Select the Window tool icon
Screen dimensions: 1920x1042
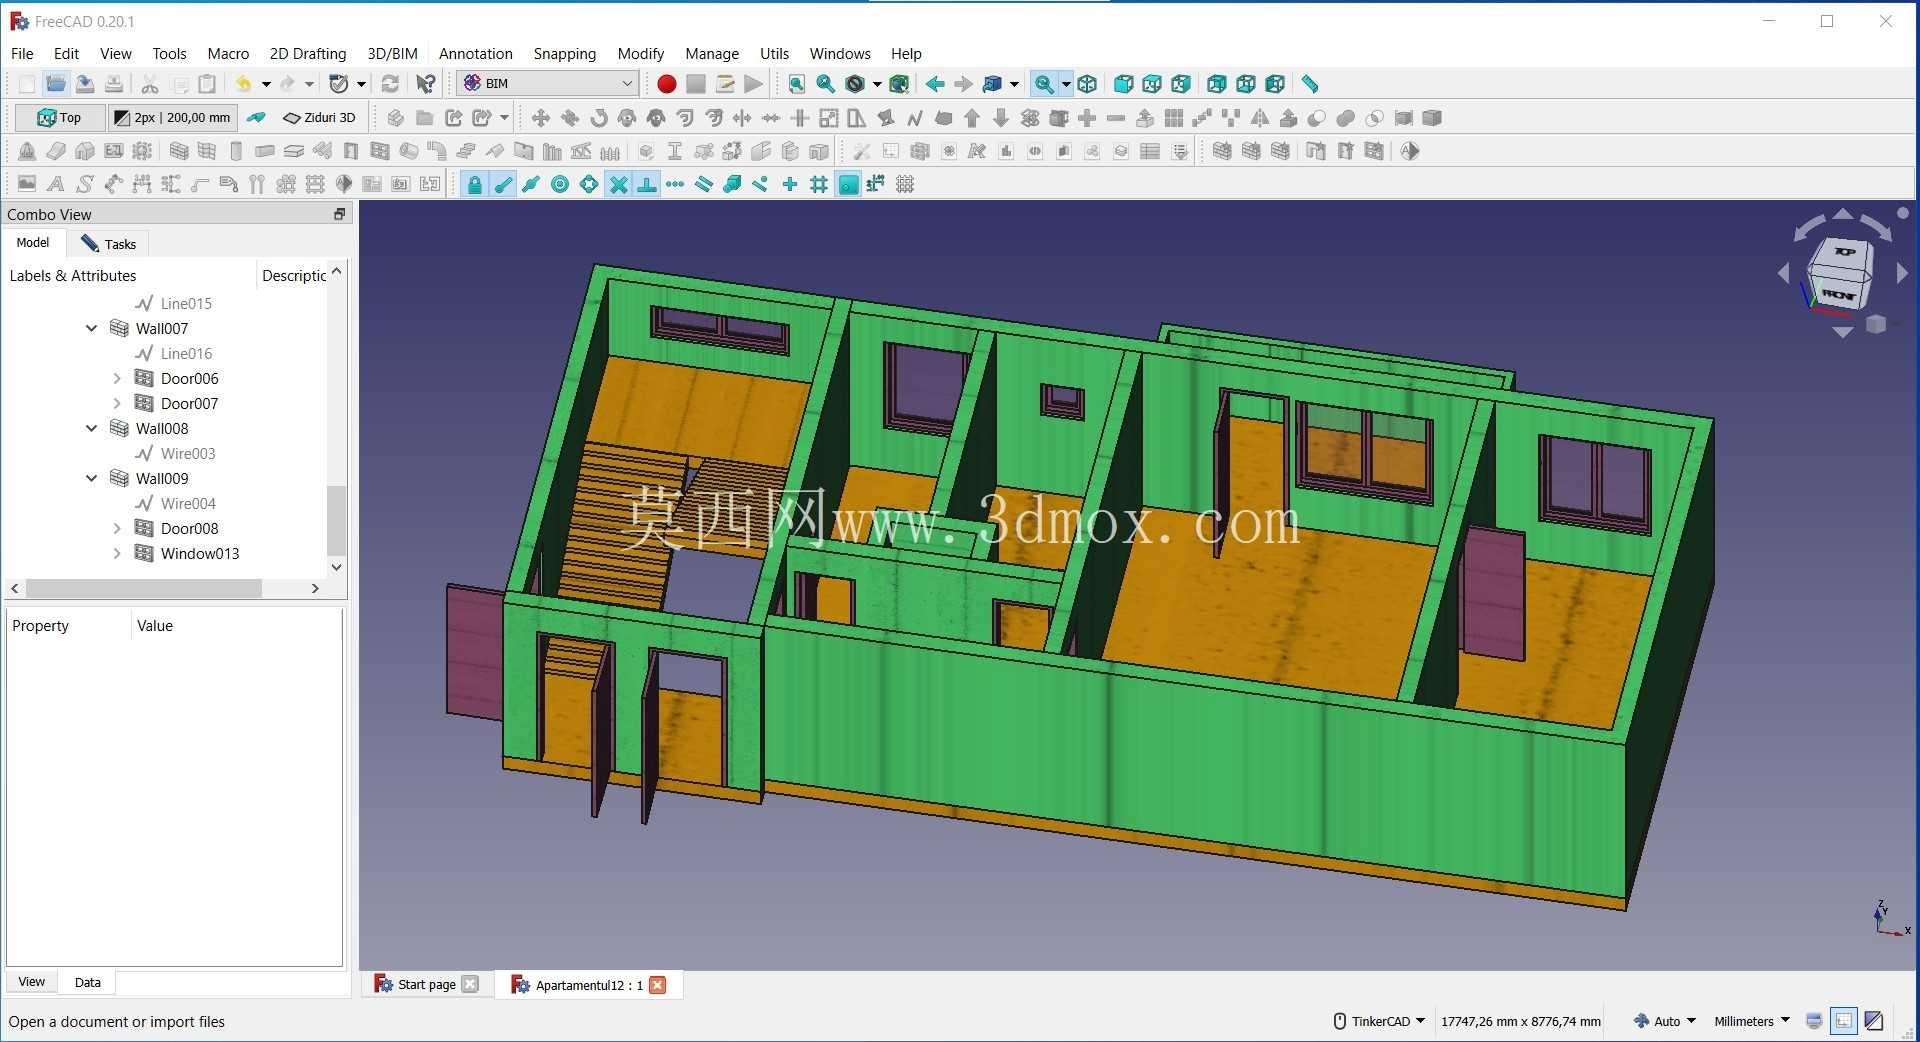[380, 151]
